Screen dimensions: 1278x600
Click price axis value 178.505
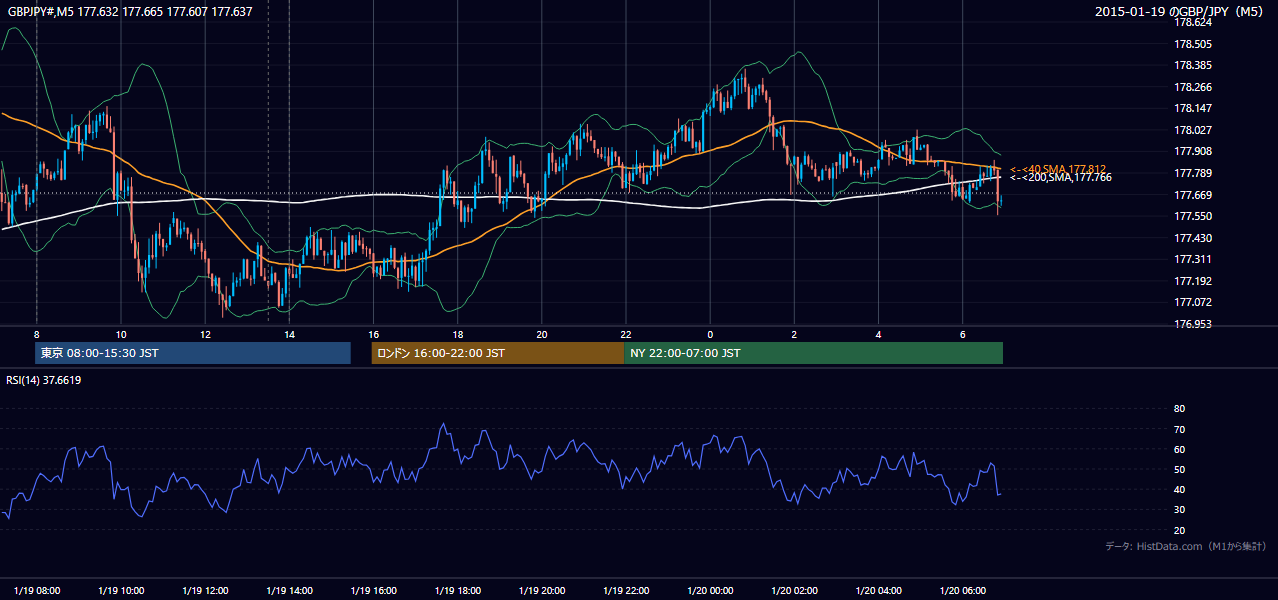(1193, 44)
